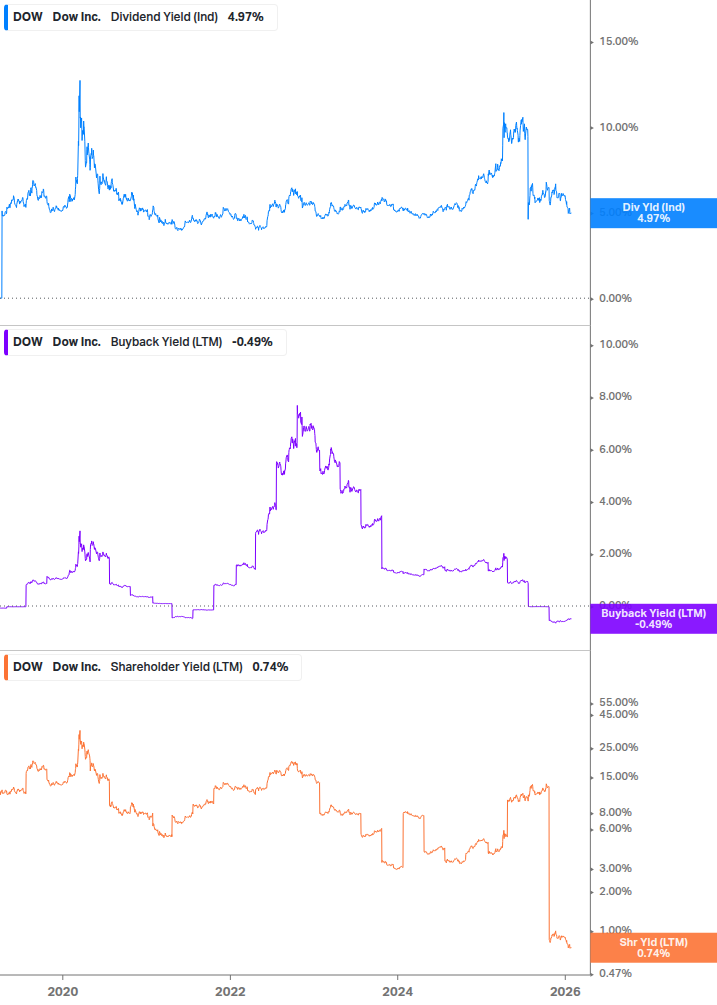
Task: Click Dow Inc. in the Shareholder Yield legend
Action: pos(77,667)
